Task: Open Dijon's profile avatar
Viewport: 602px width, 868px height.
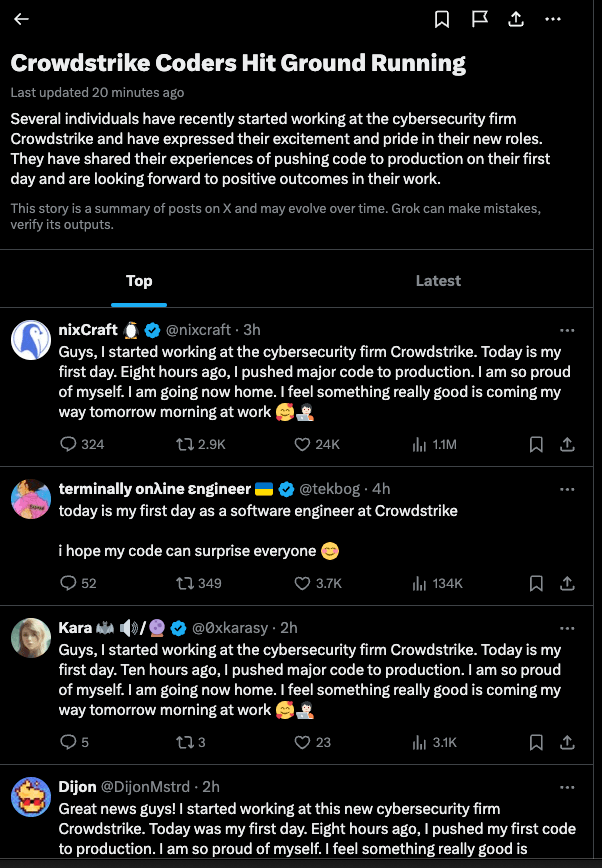Action: click(x=31, y=797)
